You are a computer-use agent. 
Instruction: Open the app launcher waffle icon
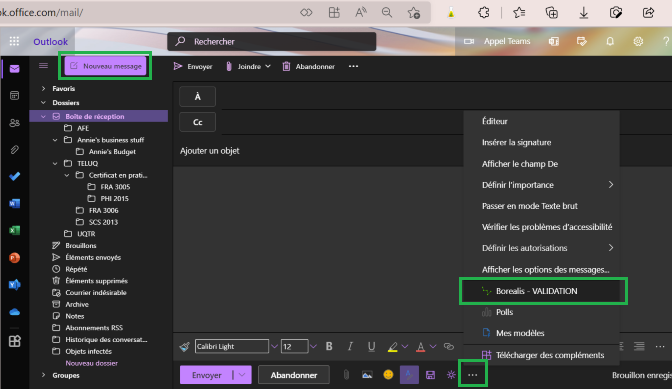pos(15,41)
